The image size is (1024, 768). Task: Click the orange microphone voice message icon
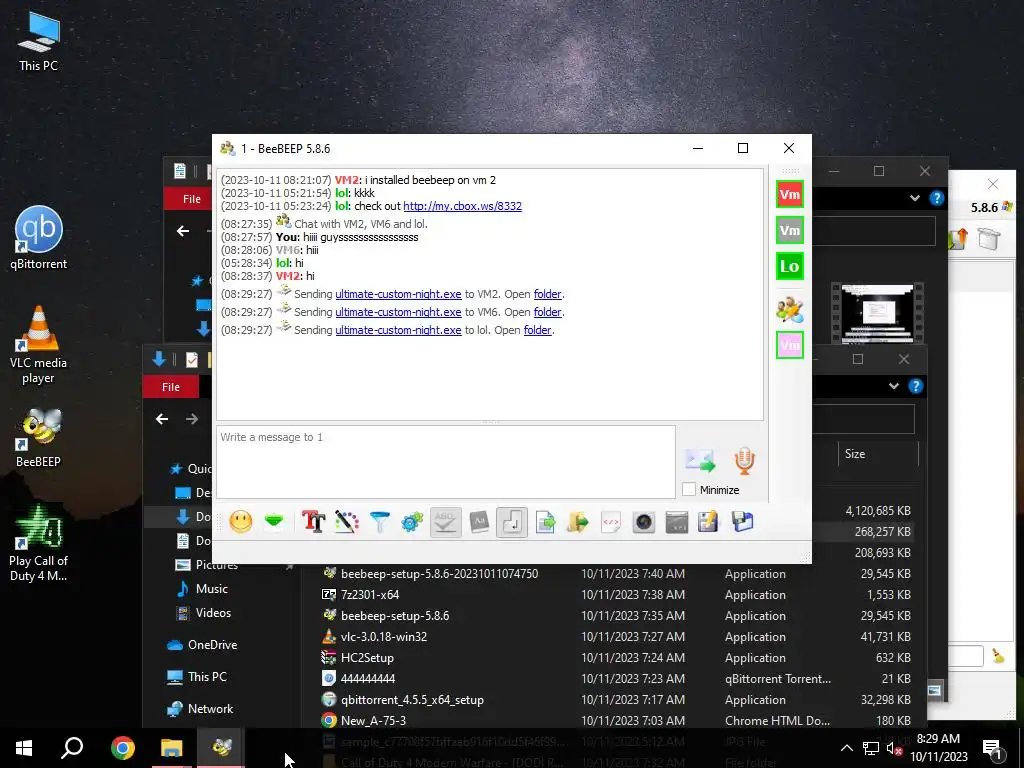pos(744,460)
